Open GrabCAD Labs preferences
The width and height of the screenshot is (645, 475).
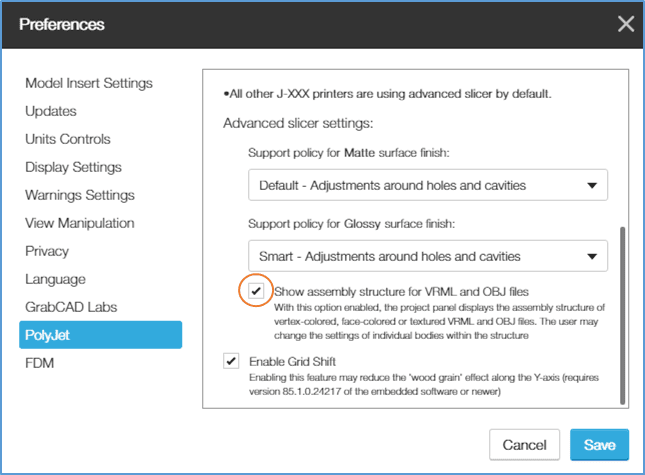click(x=71, y=307)
